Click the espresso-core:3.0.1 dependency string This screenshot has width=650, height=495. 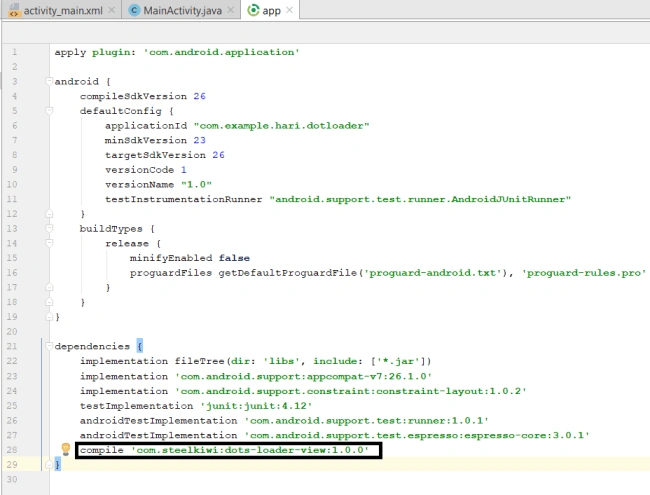tap(417, 435)
